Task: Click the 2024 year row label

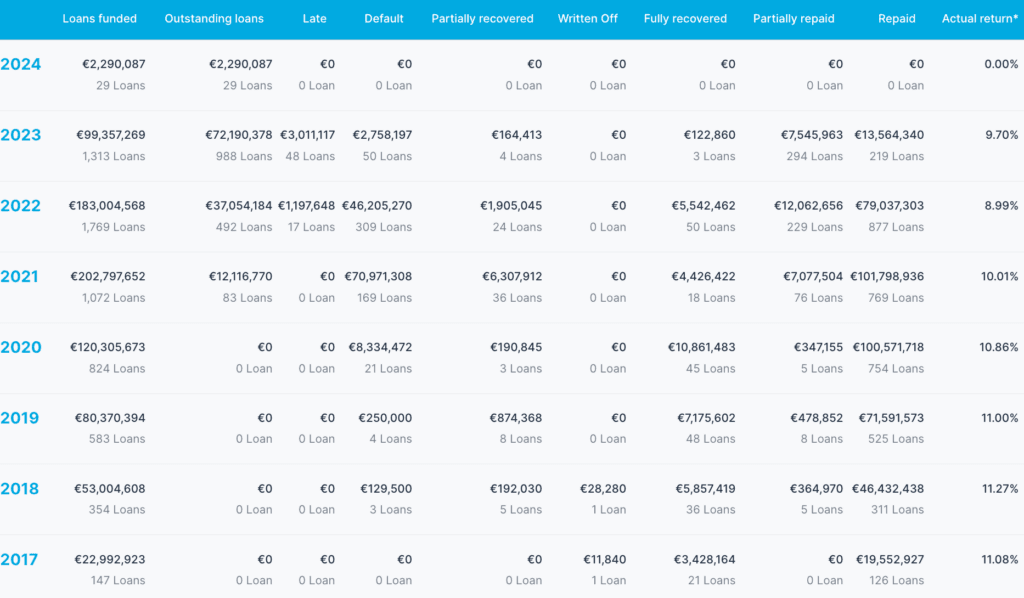Action: point(21,65)
